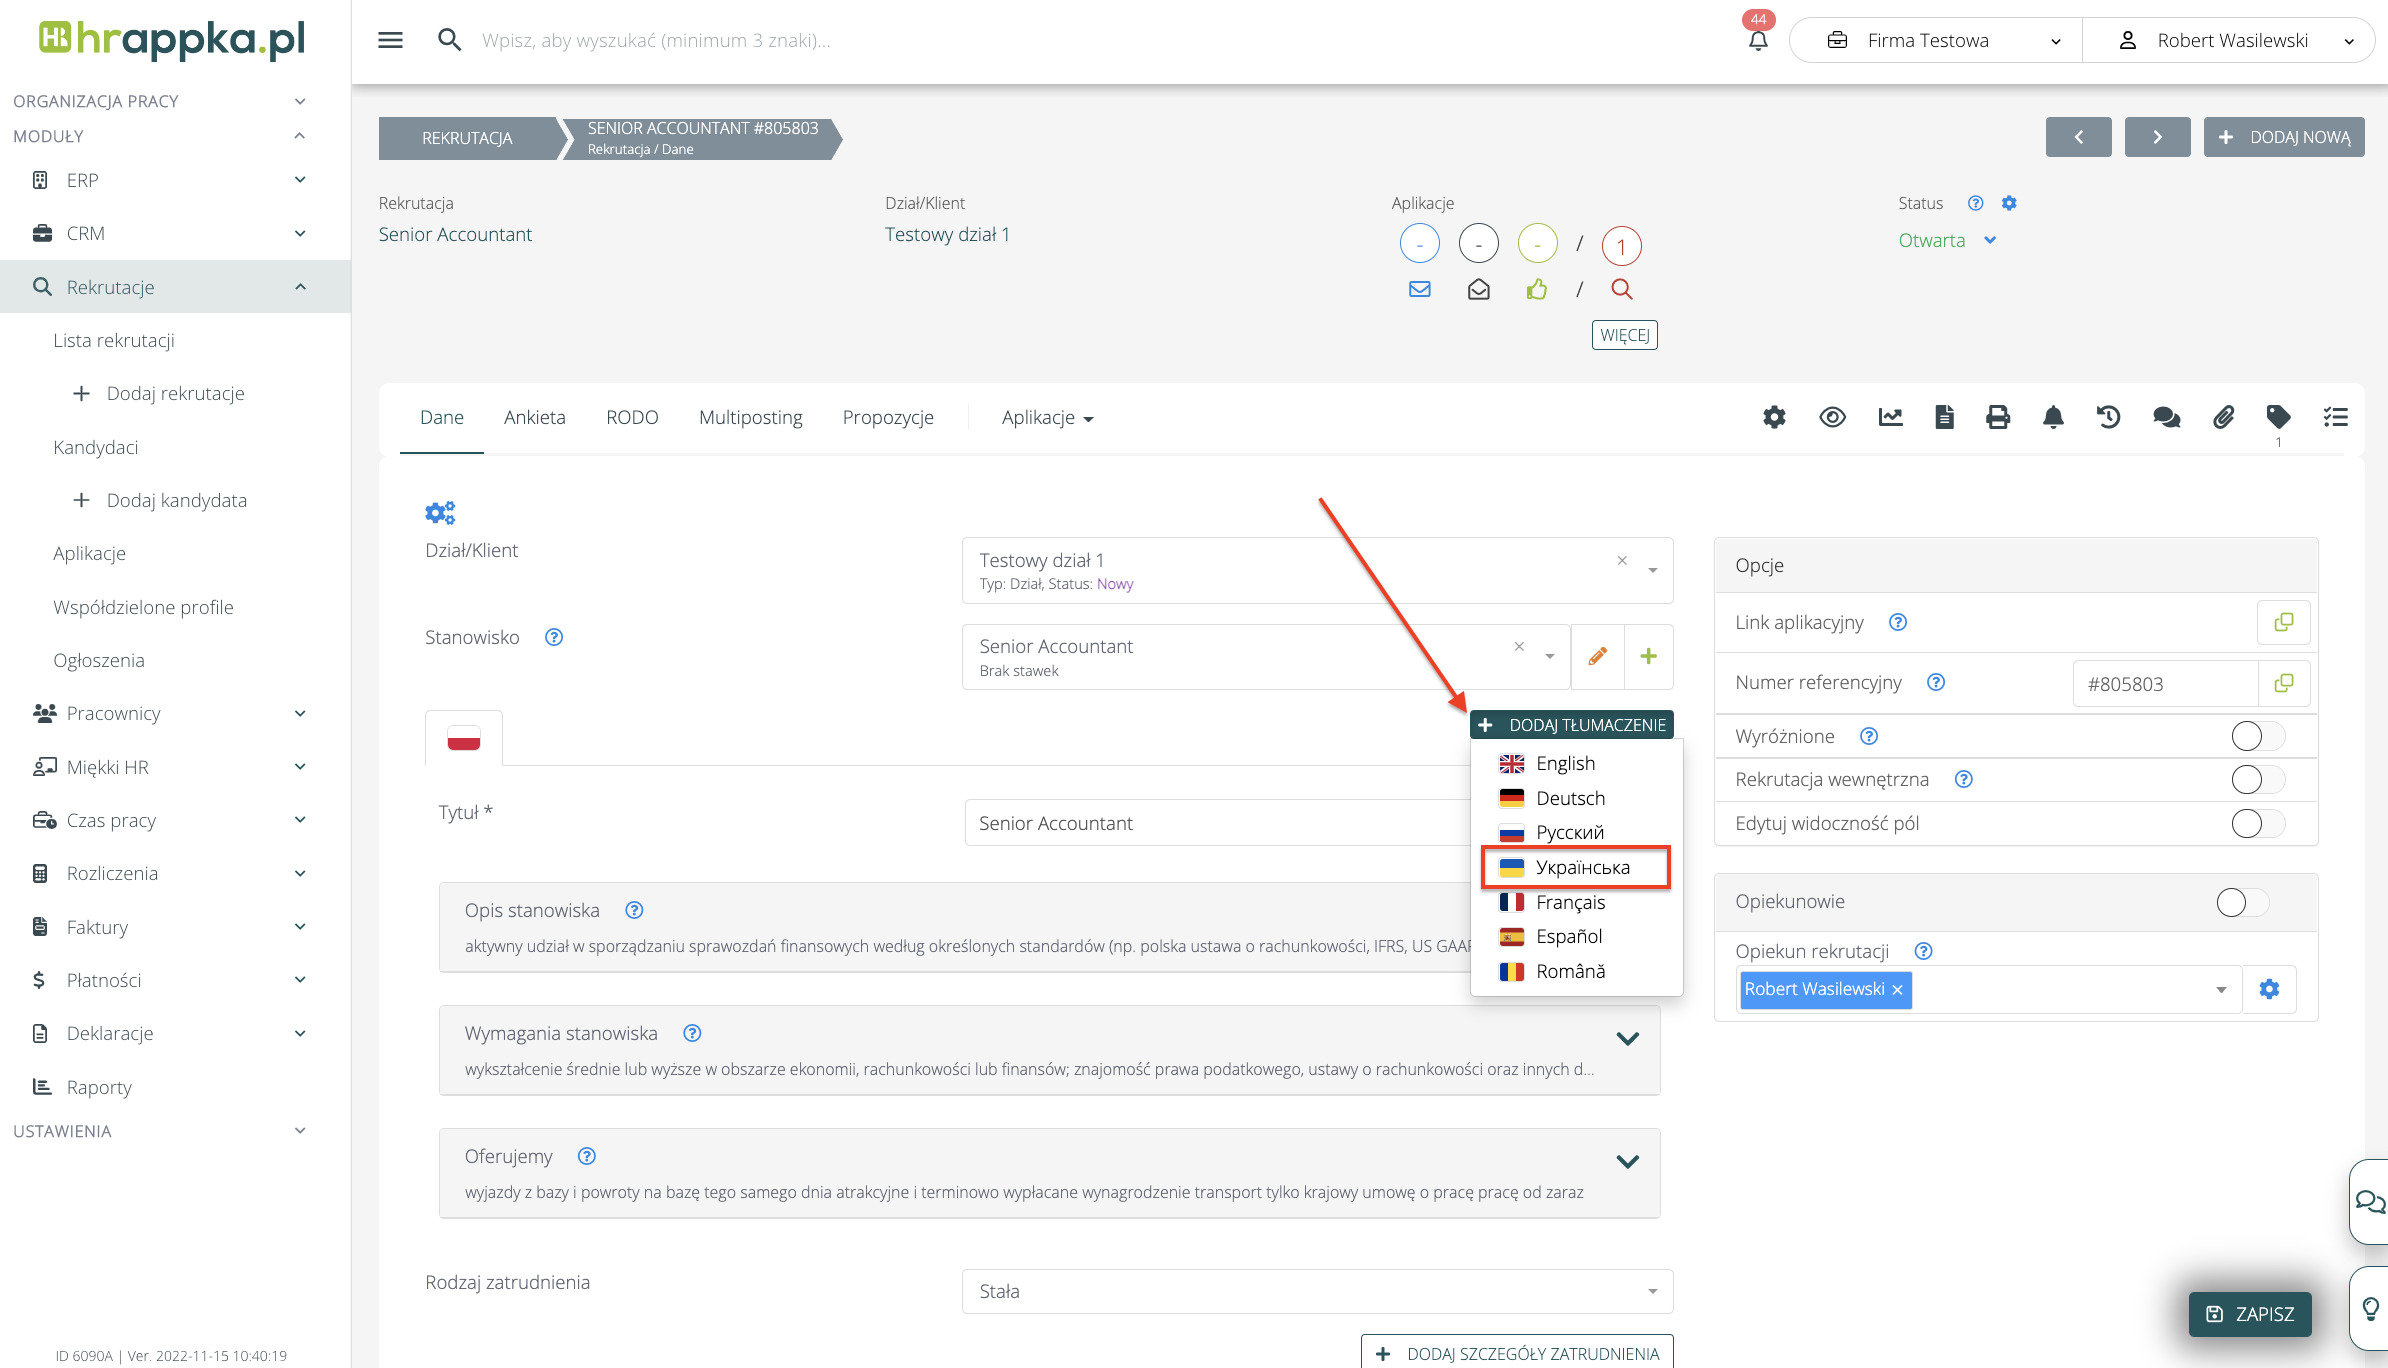This screenshot has width=2388, height=1368.
Task: Switch to the Multiposting tab
Action: 750,417
